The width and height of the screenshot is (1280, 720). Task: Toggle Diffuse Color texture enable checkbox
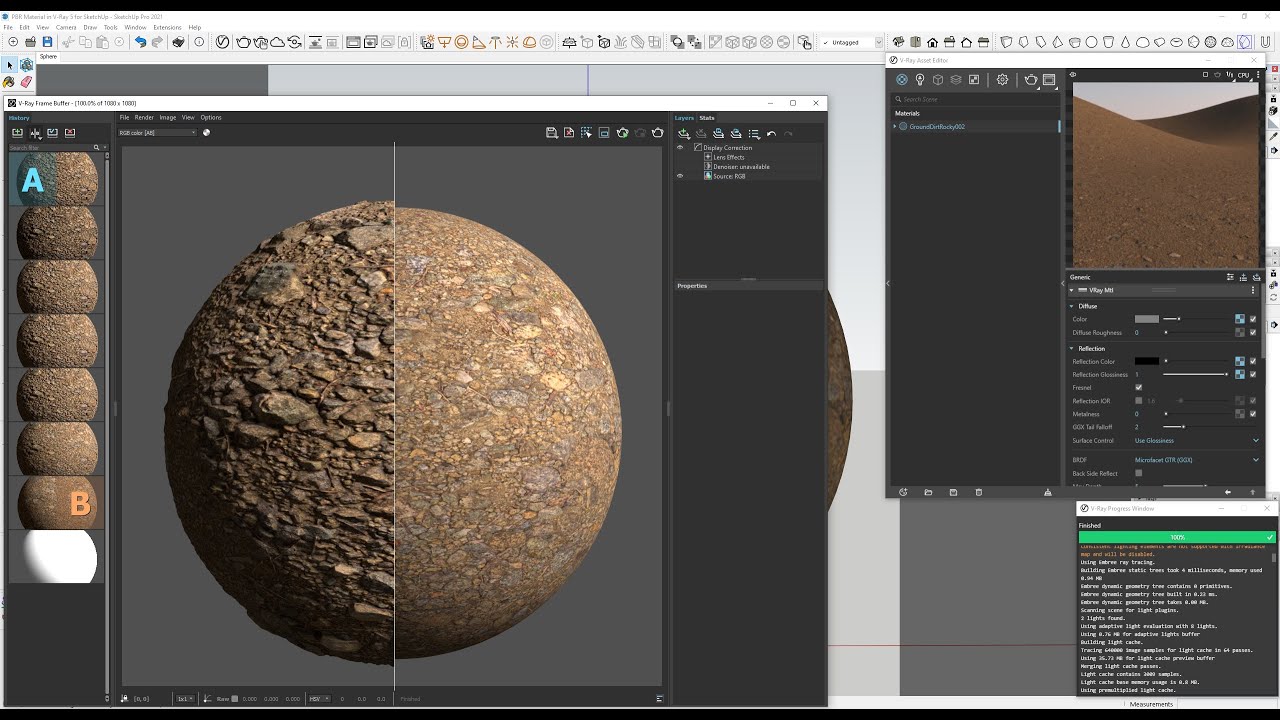point(1253,319)
